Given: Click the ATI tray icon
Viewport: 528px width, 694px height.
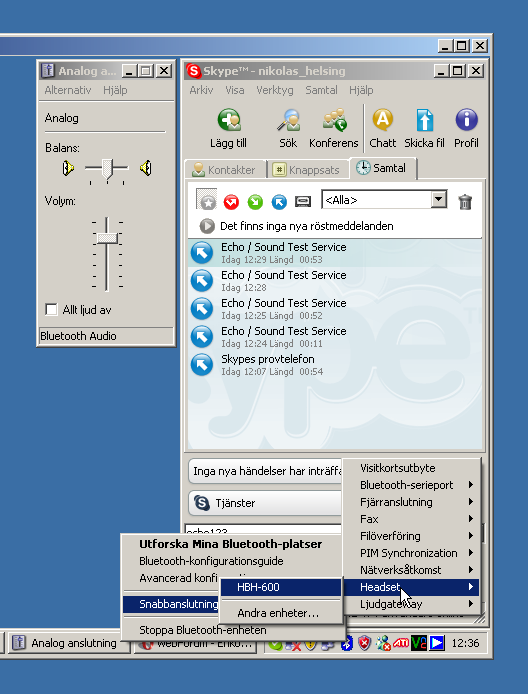Looking at the screenshot, I should tap(401, 643).
